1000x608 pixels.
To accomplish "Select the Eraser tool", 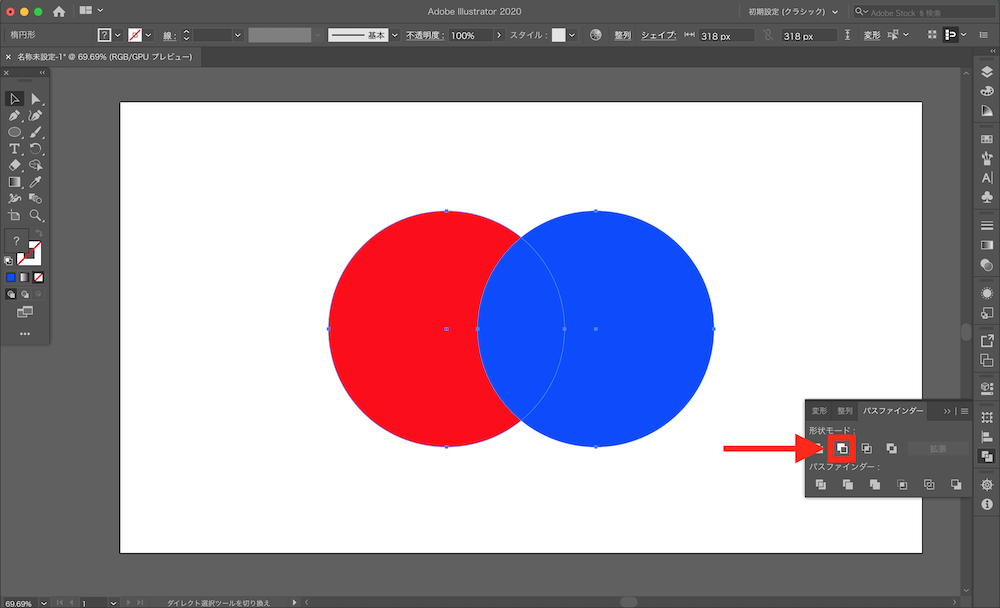I will [14, 165].
